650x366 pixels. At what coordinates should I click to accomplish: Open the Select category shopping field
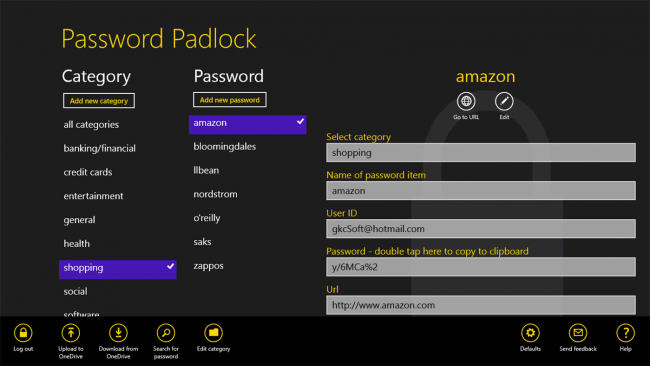click(481, 153)
